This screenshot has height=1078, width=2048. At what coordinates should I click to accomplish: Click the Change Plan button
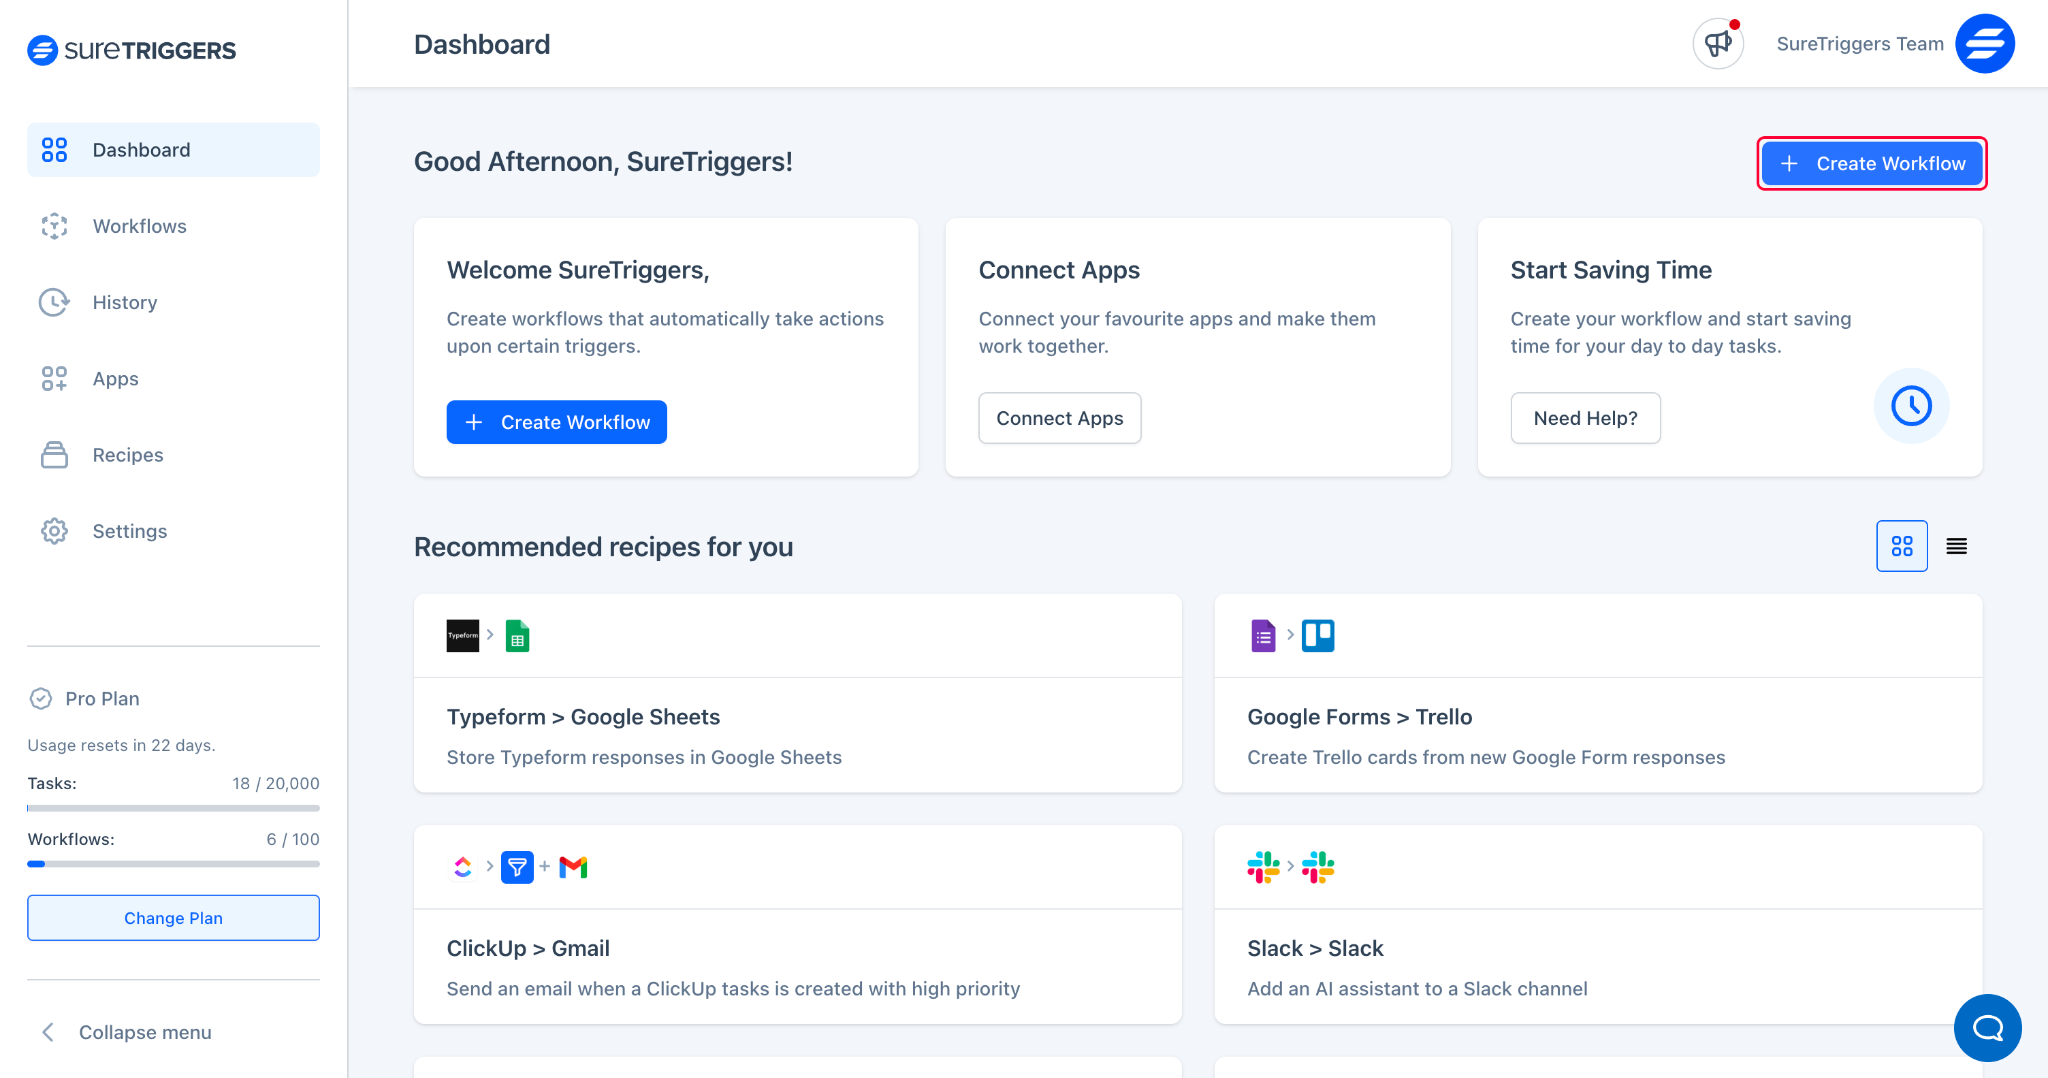[x=172, y=917]
